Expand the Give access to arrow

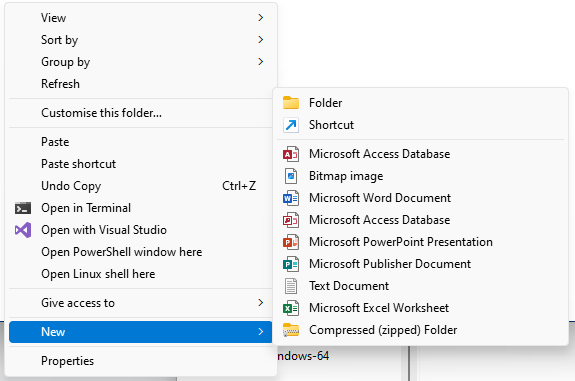click(x=261, y=303)
